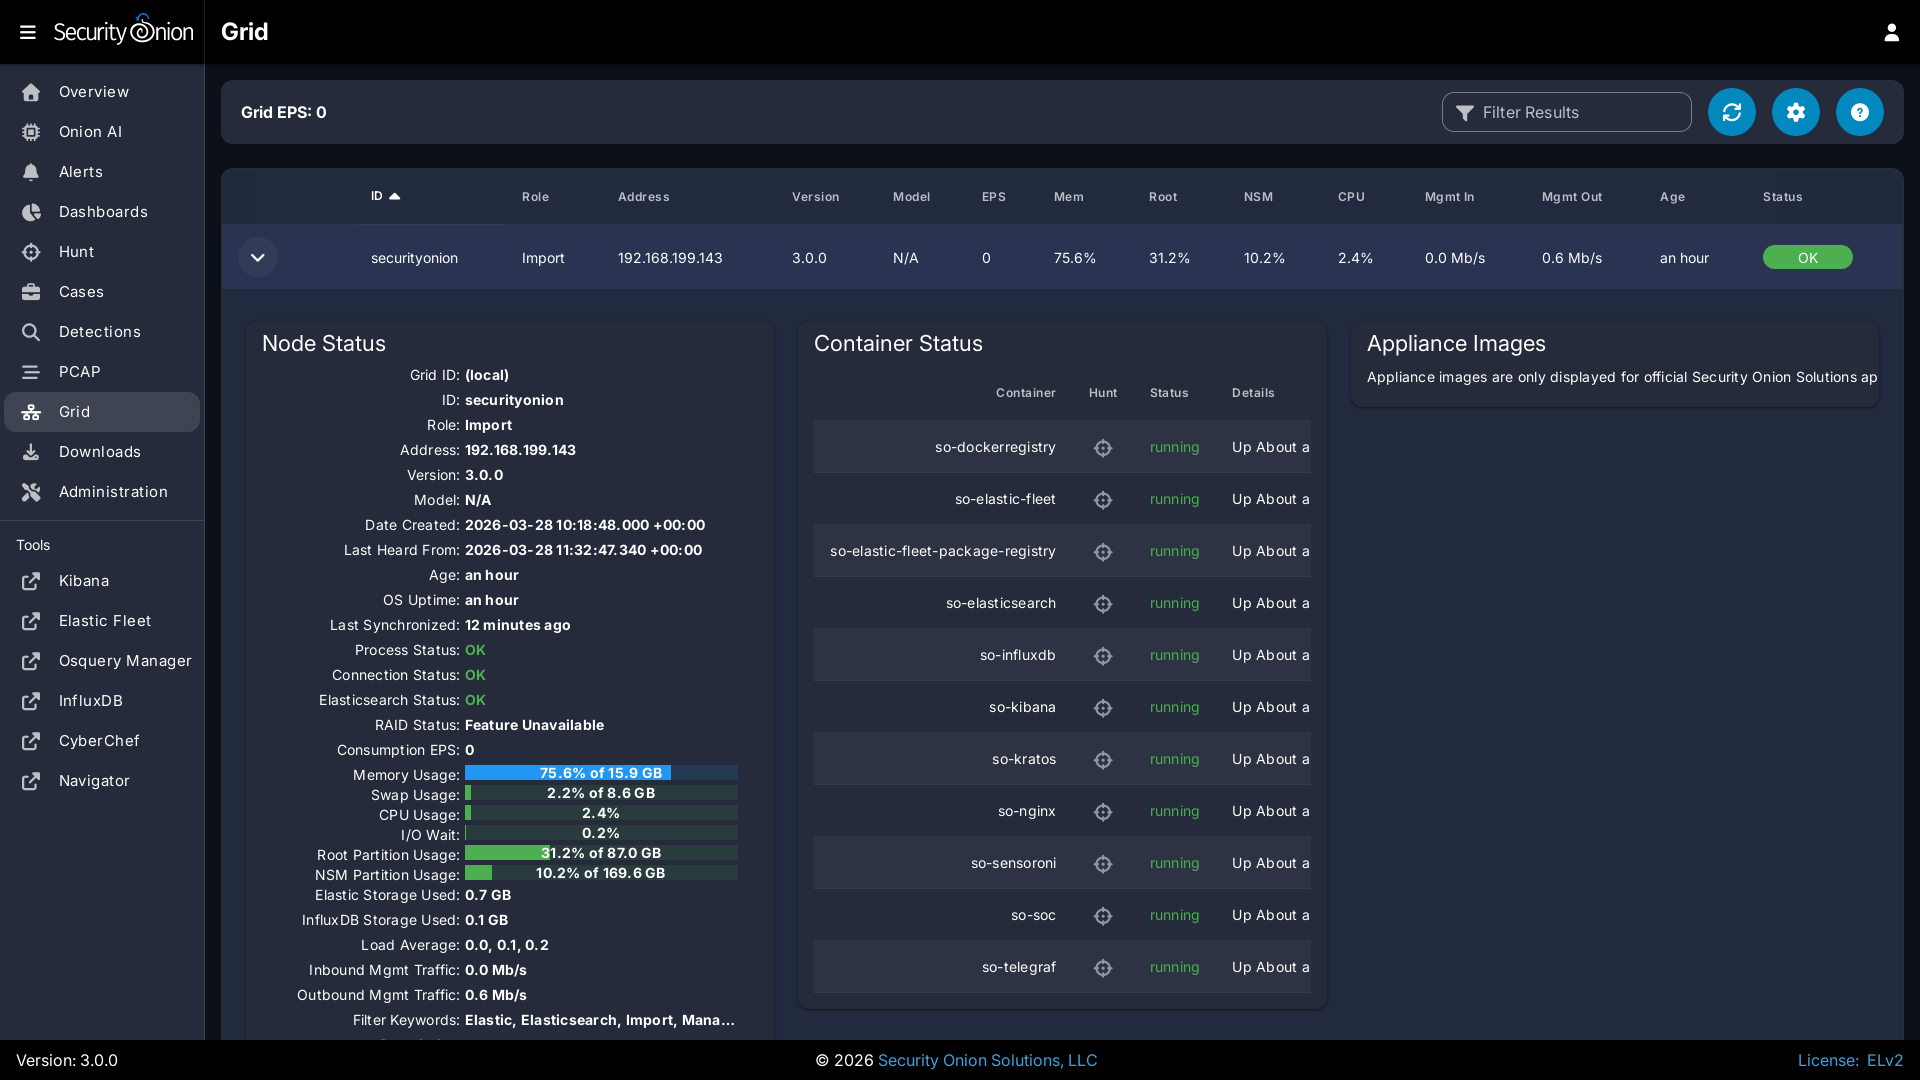This screenshot has width=1920, height=1080.
Task: Click hunt icon for so-elasticsearch container
Action: [1103, 604]
